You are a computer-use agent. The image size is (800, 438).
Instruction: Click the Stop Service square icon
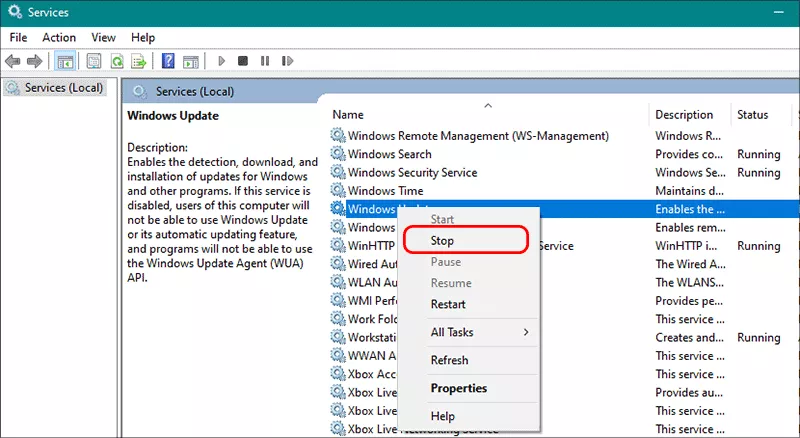tap(243, 61)
